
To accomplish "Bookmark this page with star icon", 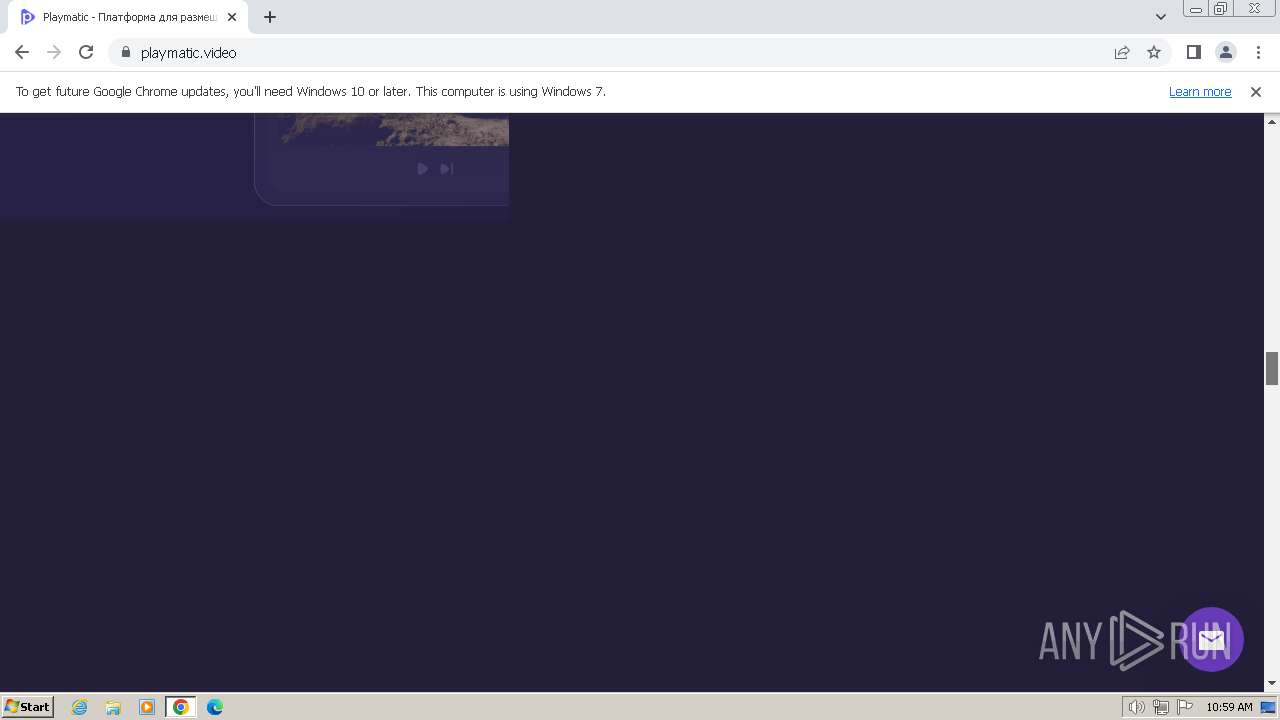I will (1154, 52).
